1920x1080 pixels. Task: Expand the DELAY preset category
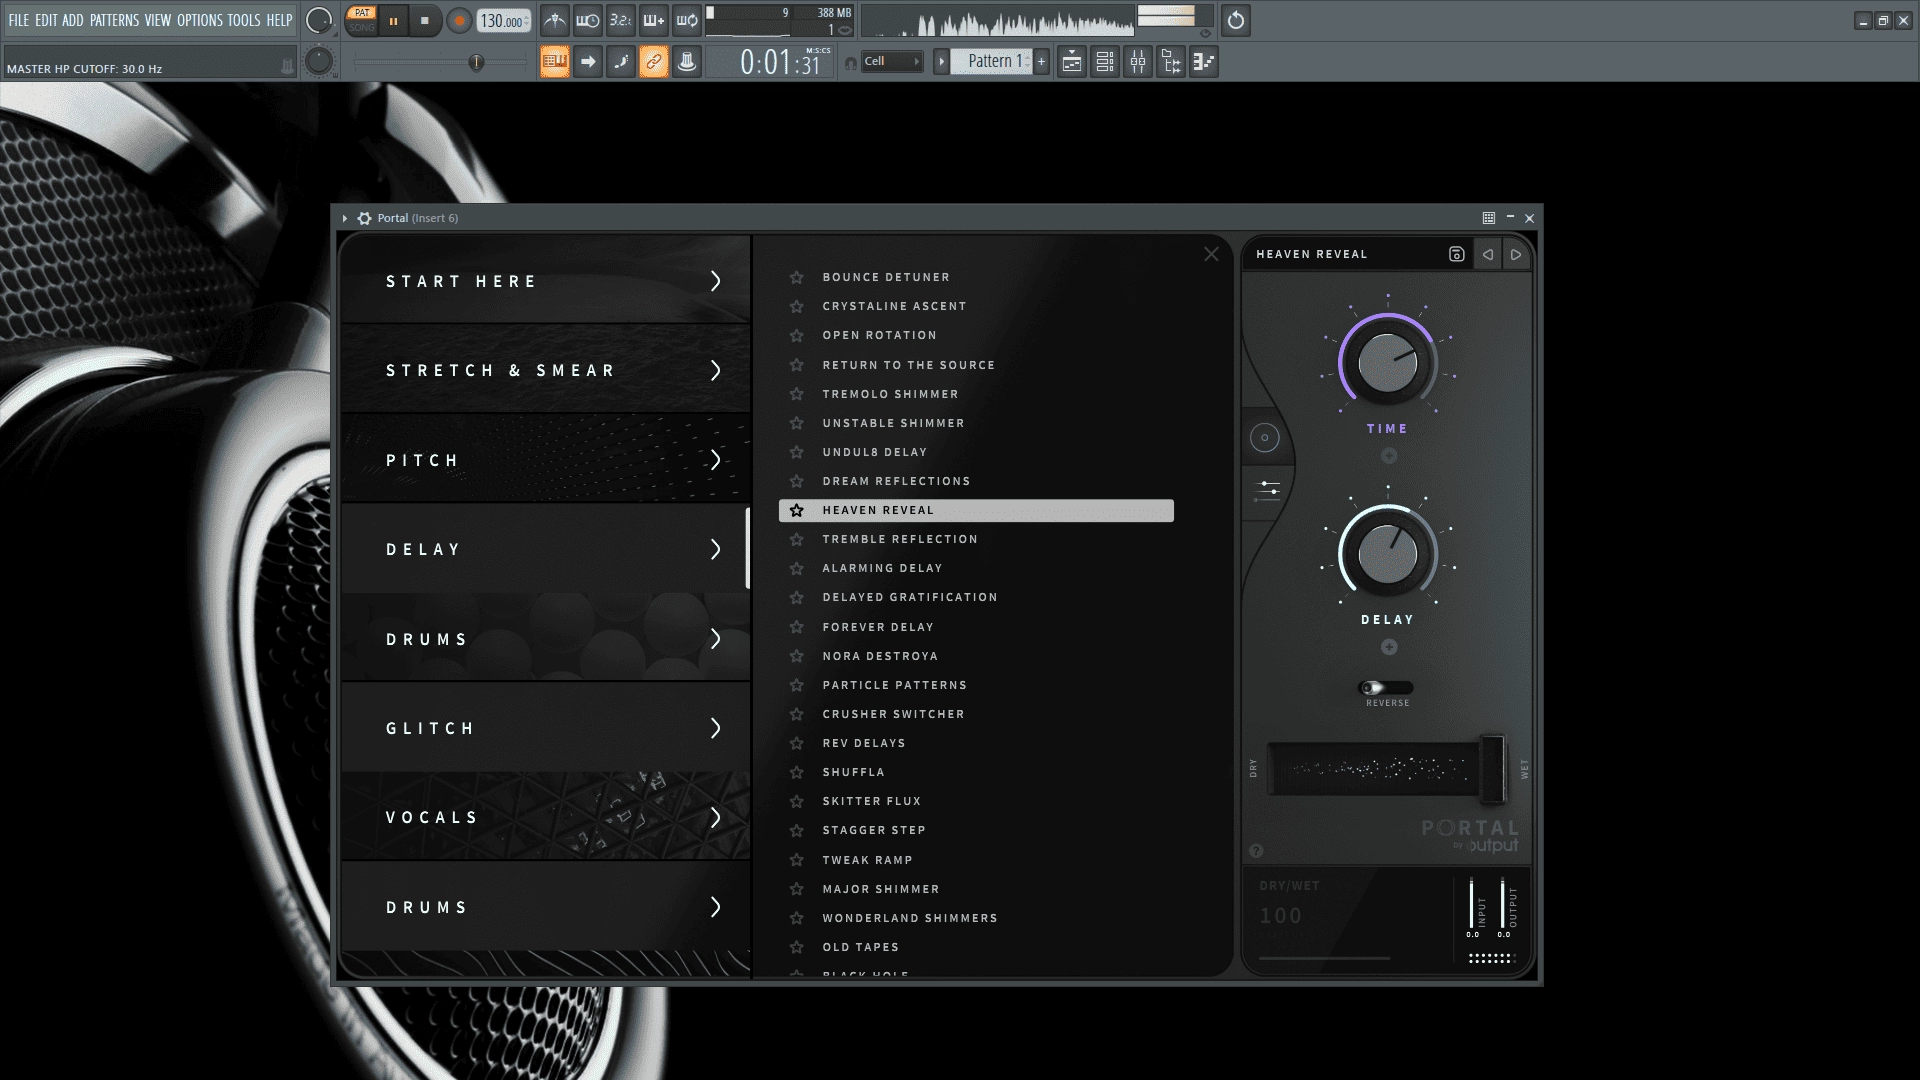(546, 549)
